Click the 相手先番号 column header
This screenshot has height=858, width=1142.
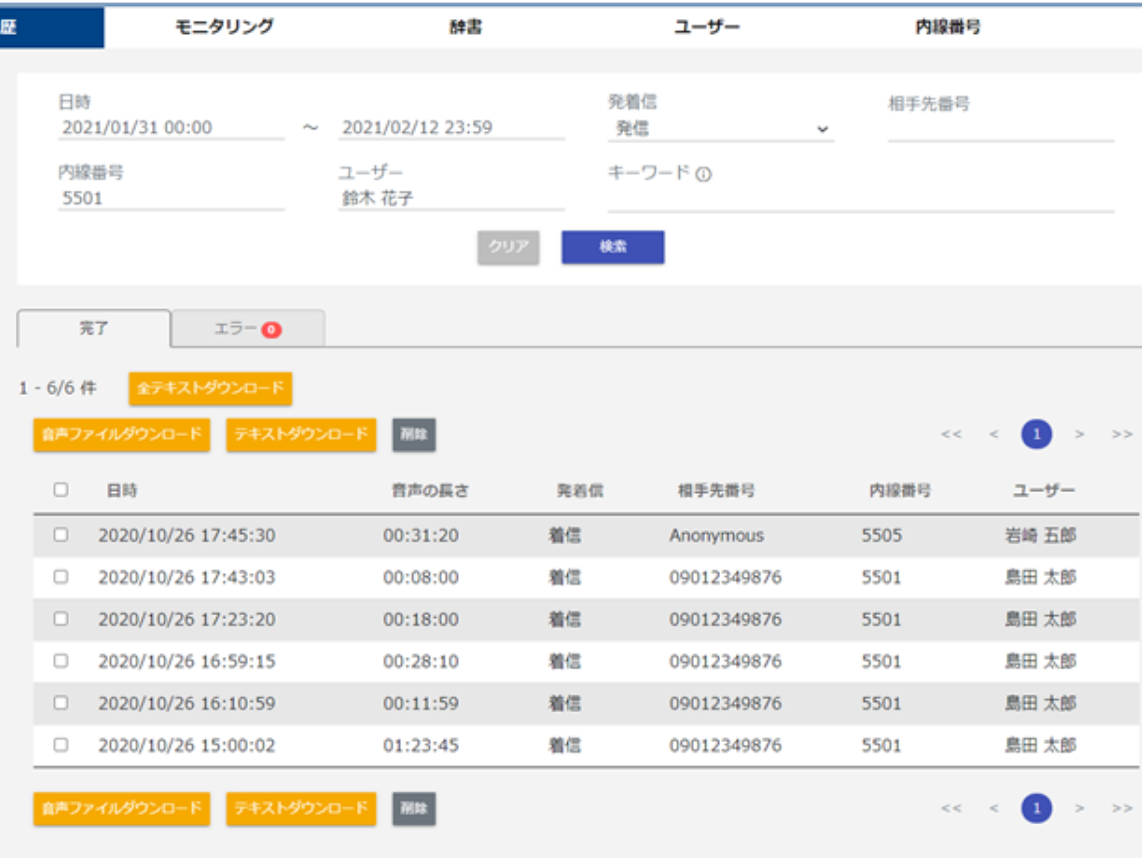(x=716, y=490)
